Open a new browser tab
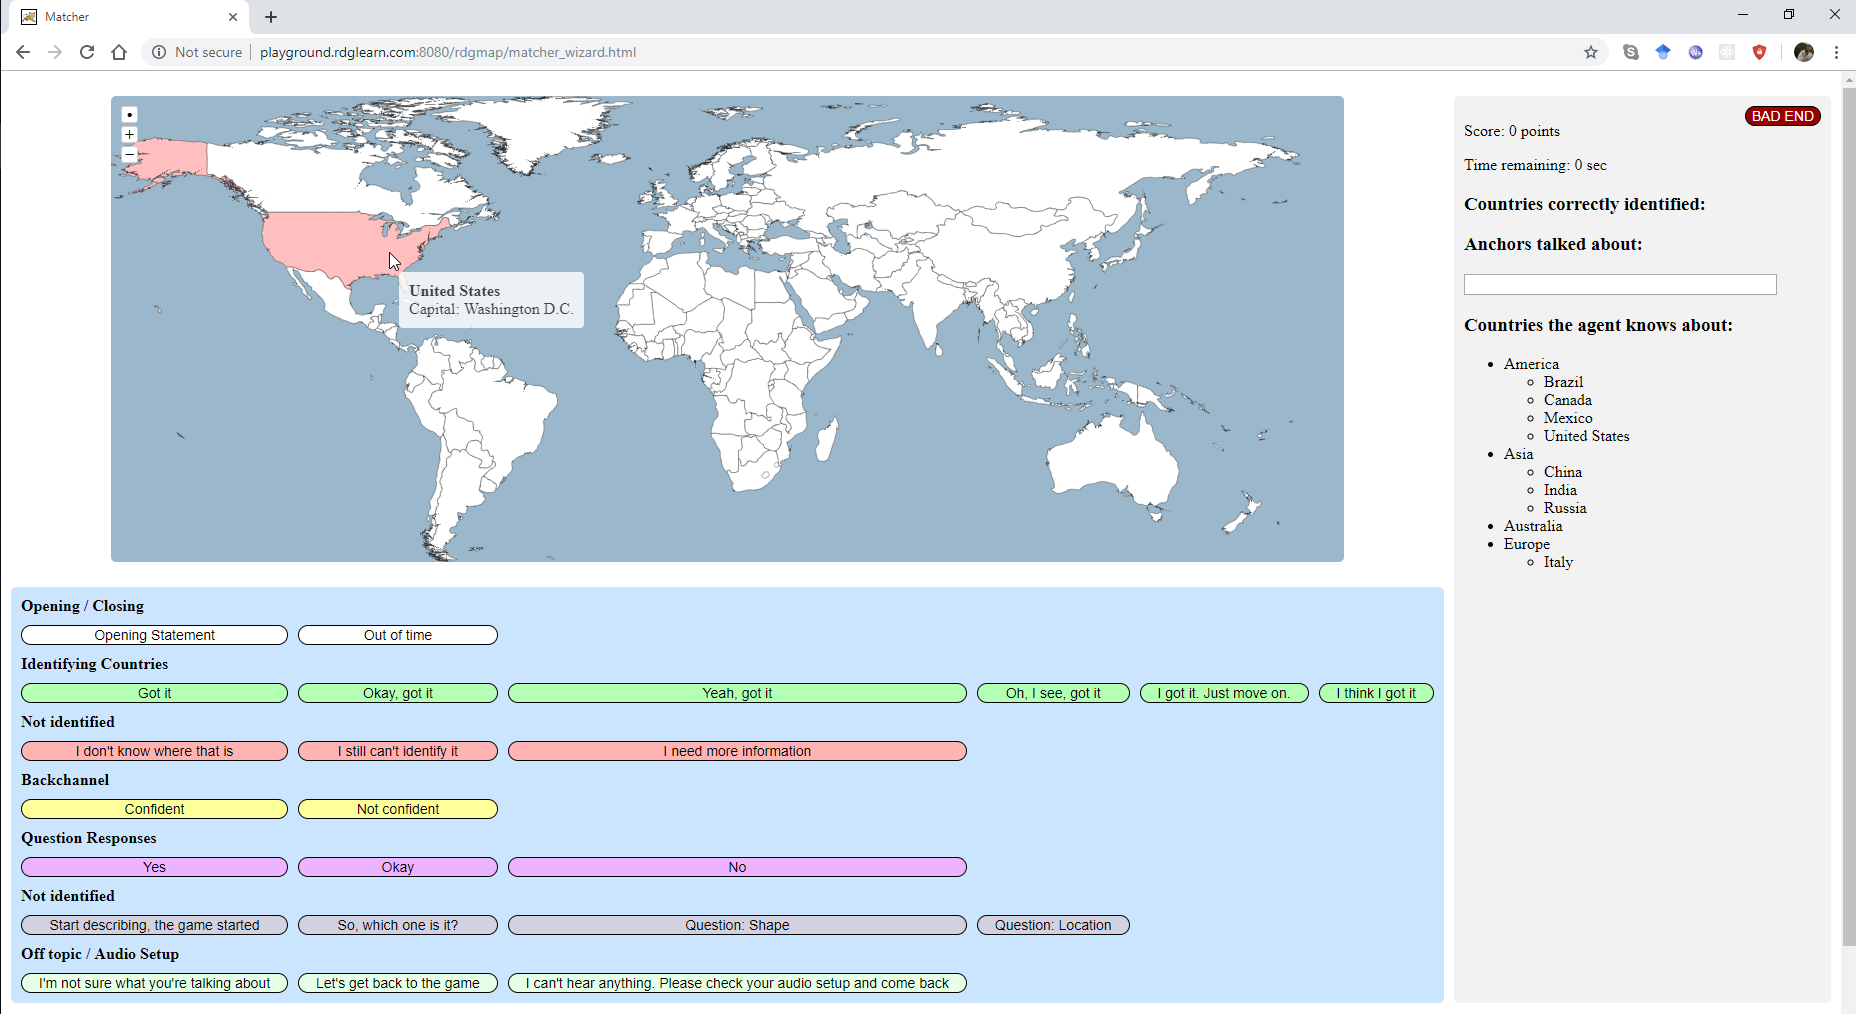Screen dimensions: 1856x1014 coord(271,17)
